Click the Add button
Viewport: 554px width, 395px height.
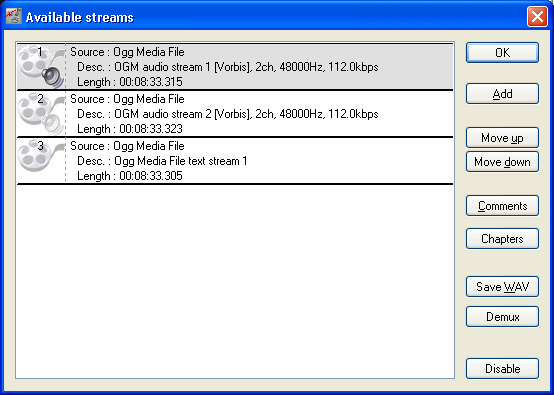[502, 94]
